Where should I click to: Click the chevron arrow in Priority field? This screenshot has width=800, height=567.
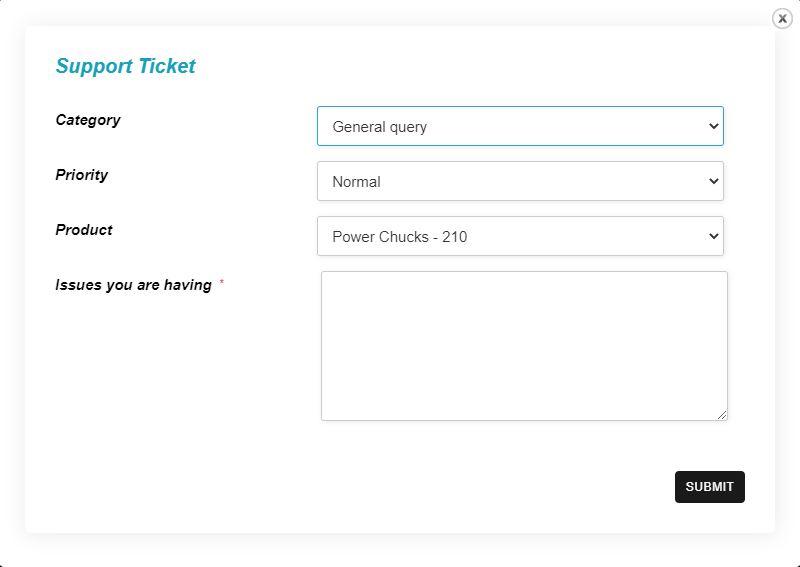(x=713, y=181)
